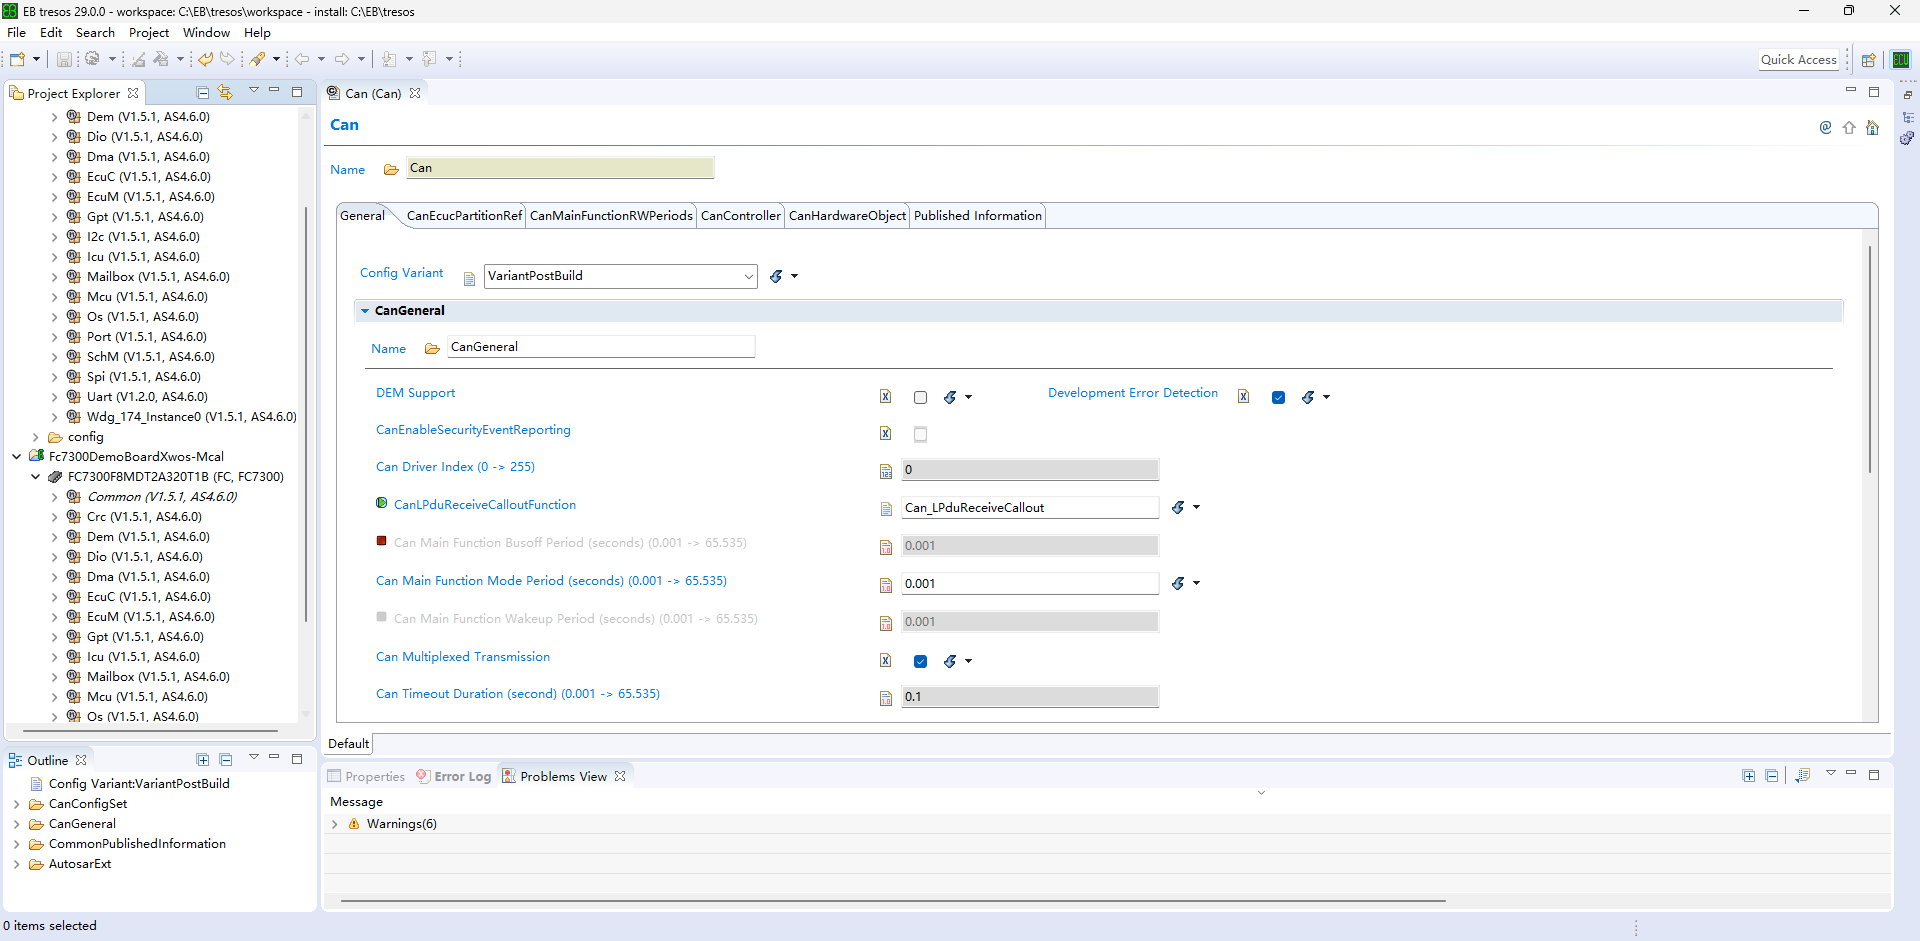1920x941 pixels.
Task: Click the Link with Editor icon
Action: [x=226, y=93]
